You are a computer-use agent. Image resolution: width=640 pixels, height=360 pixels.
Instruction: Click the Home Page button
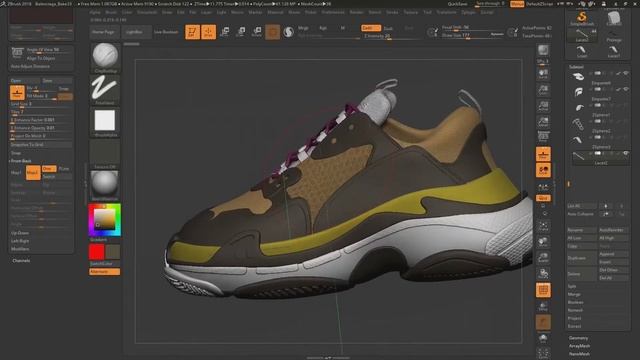(104, 32)
